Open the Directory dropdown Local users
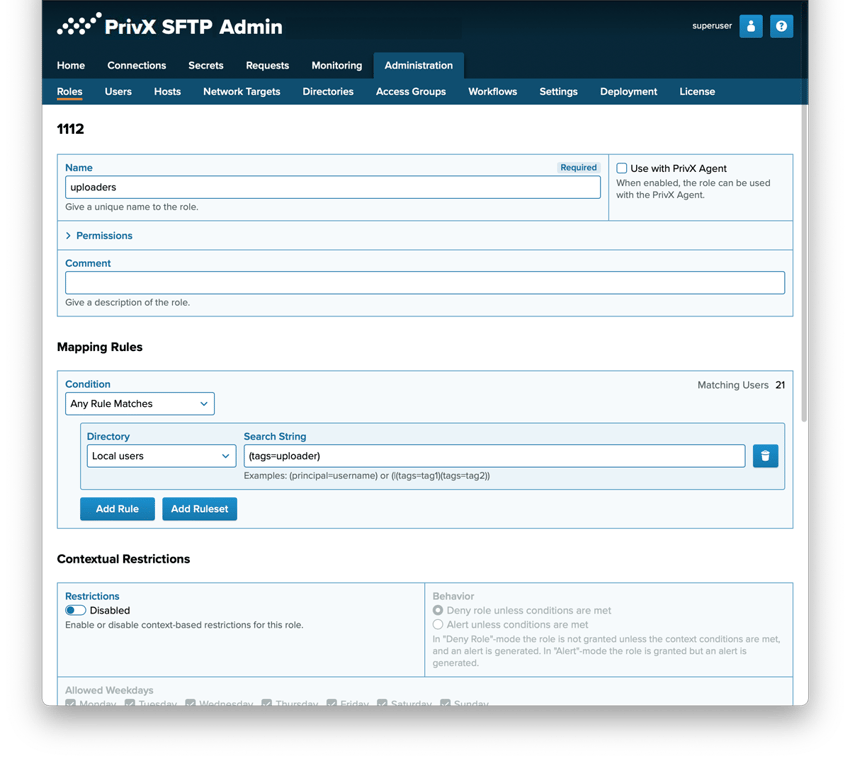This screenshot has width=850, height=760. click(x=161, y=456)
